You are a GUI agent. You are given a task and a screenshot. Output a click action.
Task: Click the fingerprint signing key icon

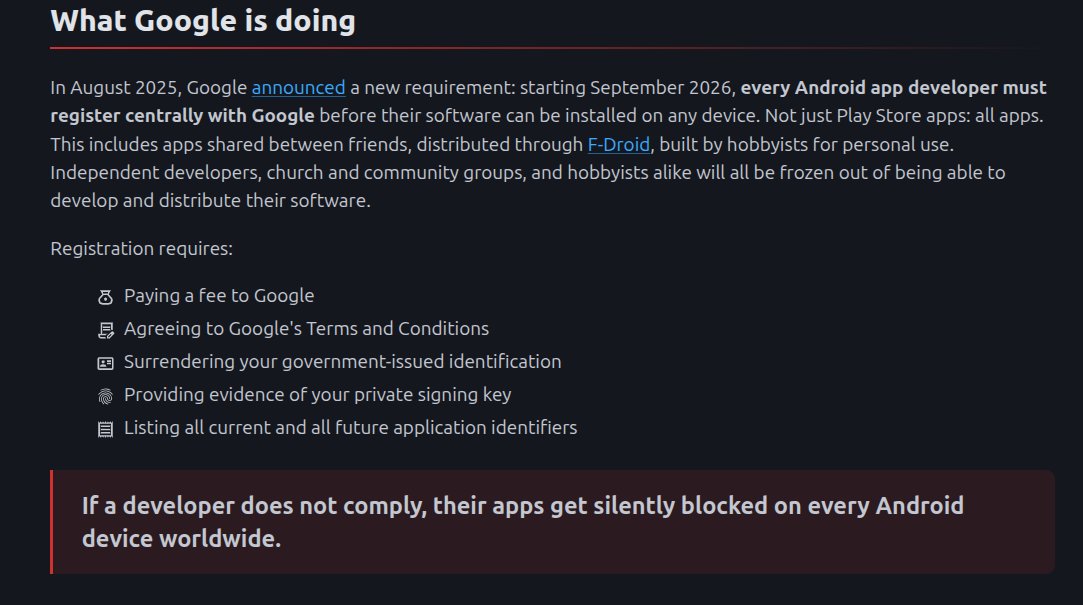[x=105, y=396]
